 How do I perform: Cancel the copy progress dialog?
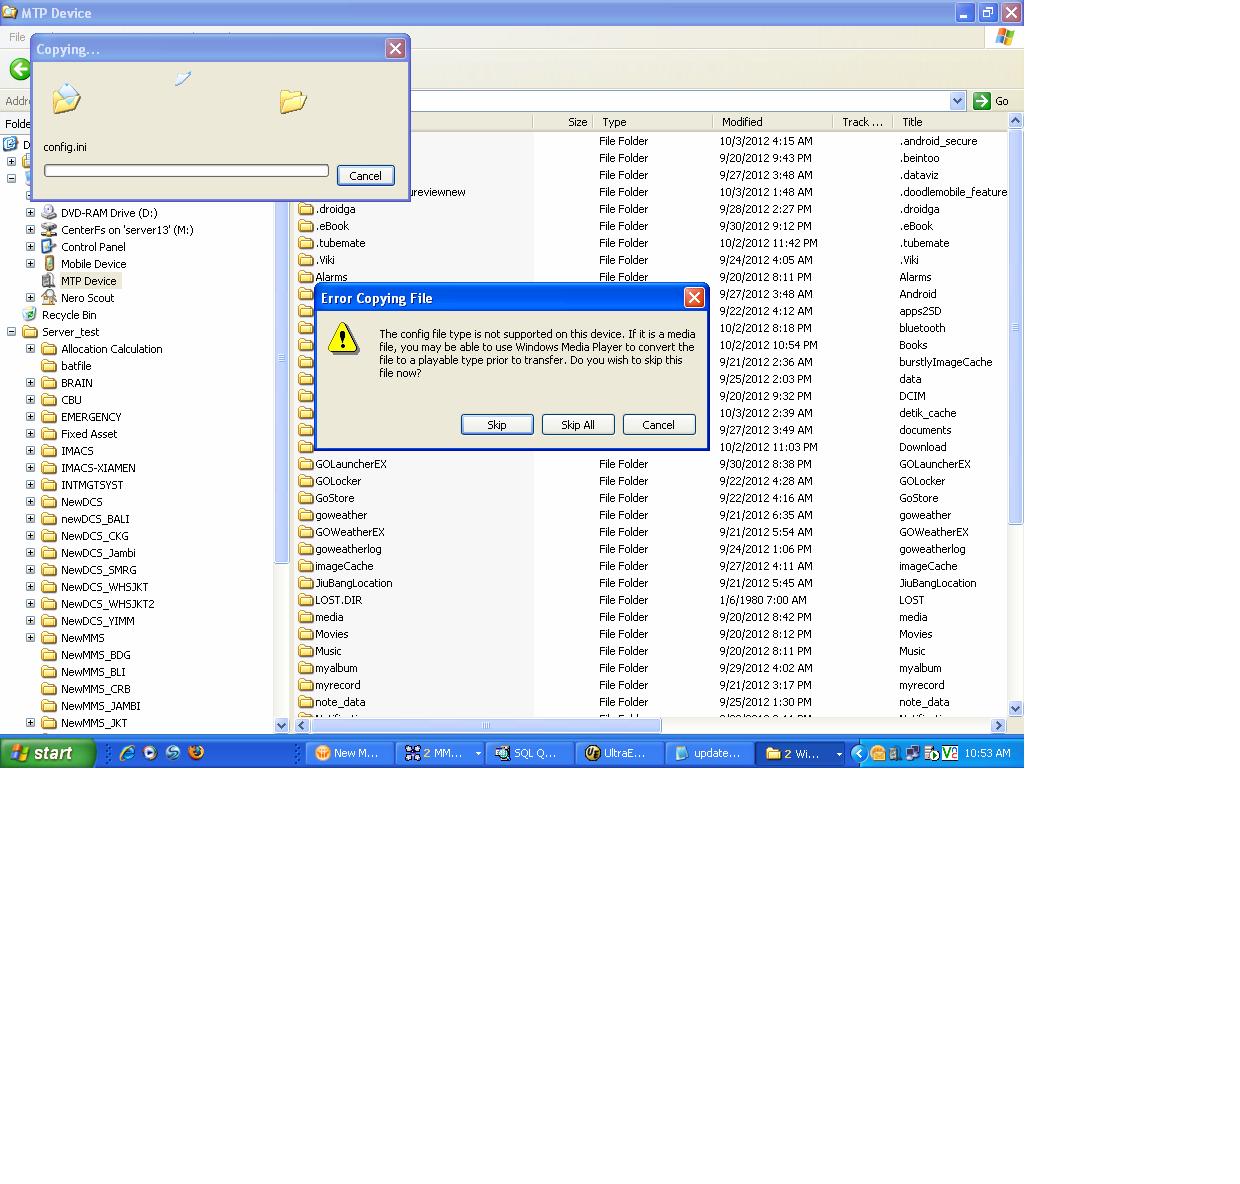(365, 175)
